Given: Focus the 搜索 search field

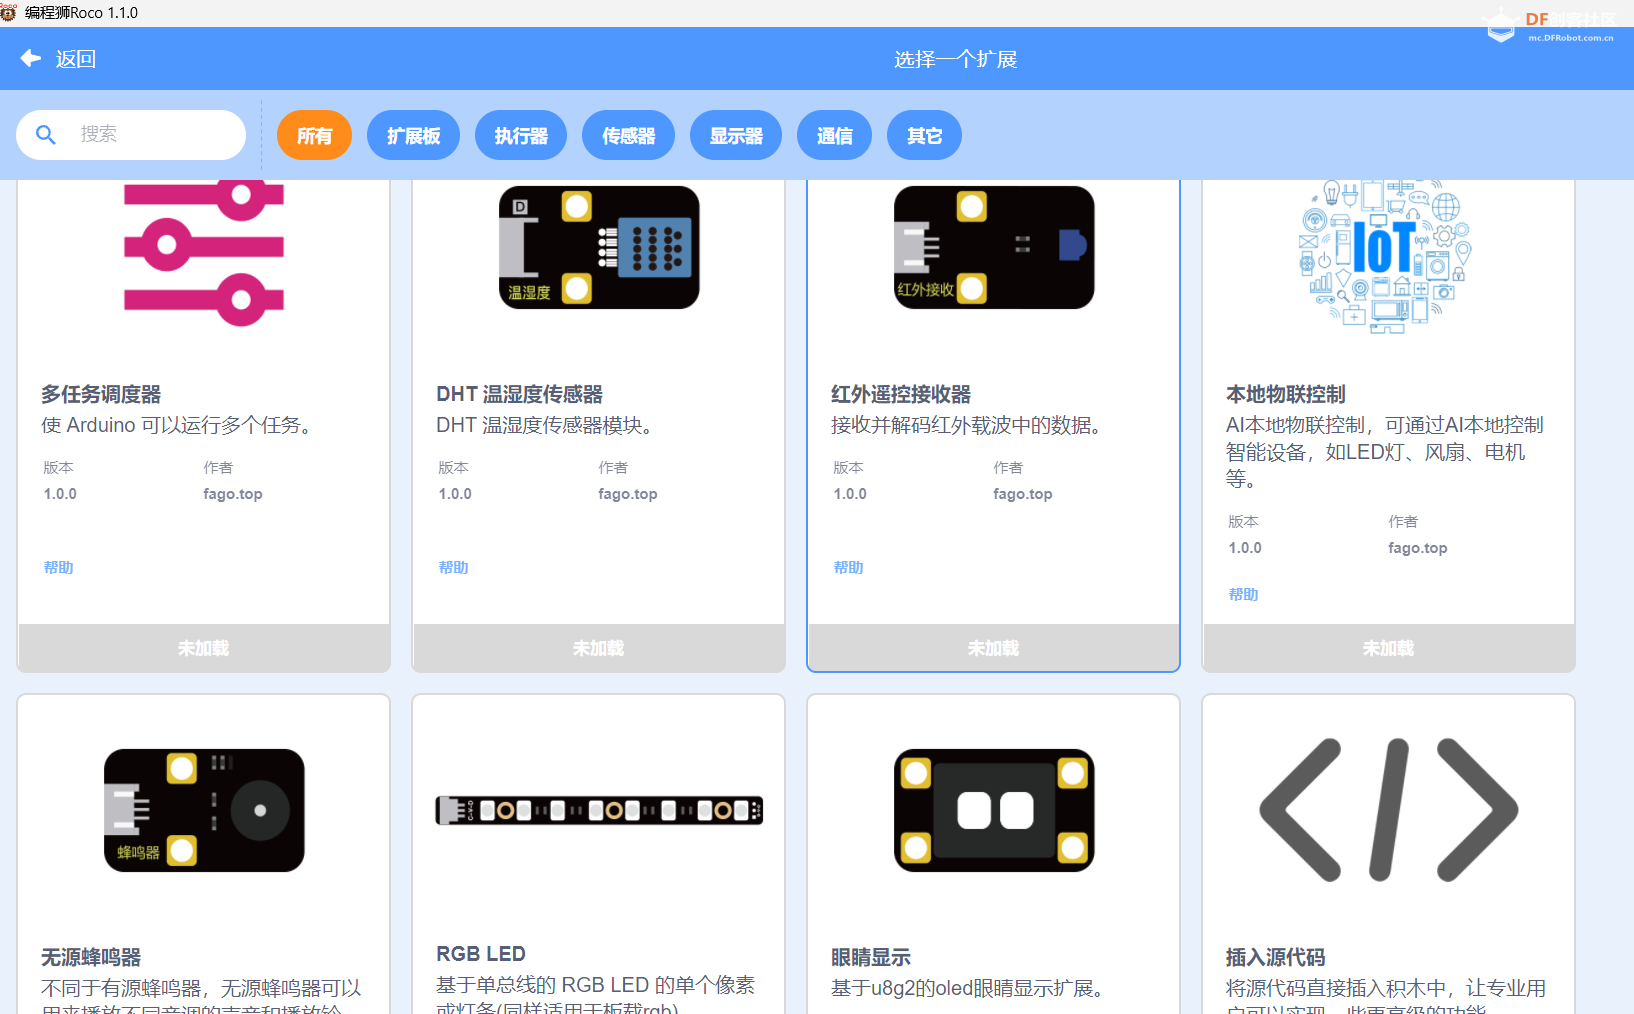Looking at the screenshot, I should click(x=131, y=135).
